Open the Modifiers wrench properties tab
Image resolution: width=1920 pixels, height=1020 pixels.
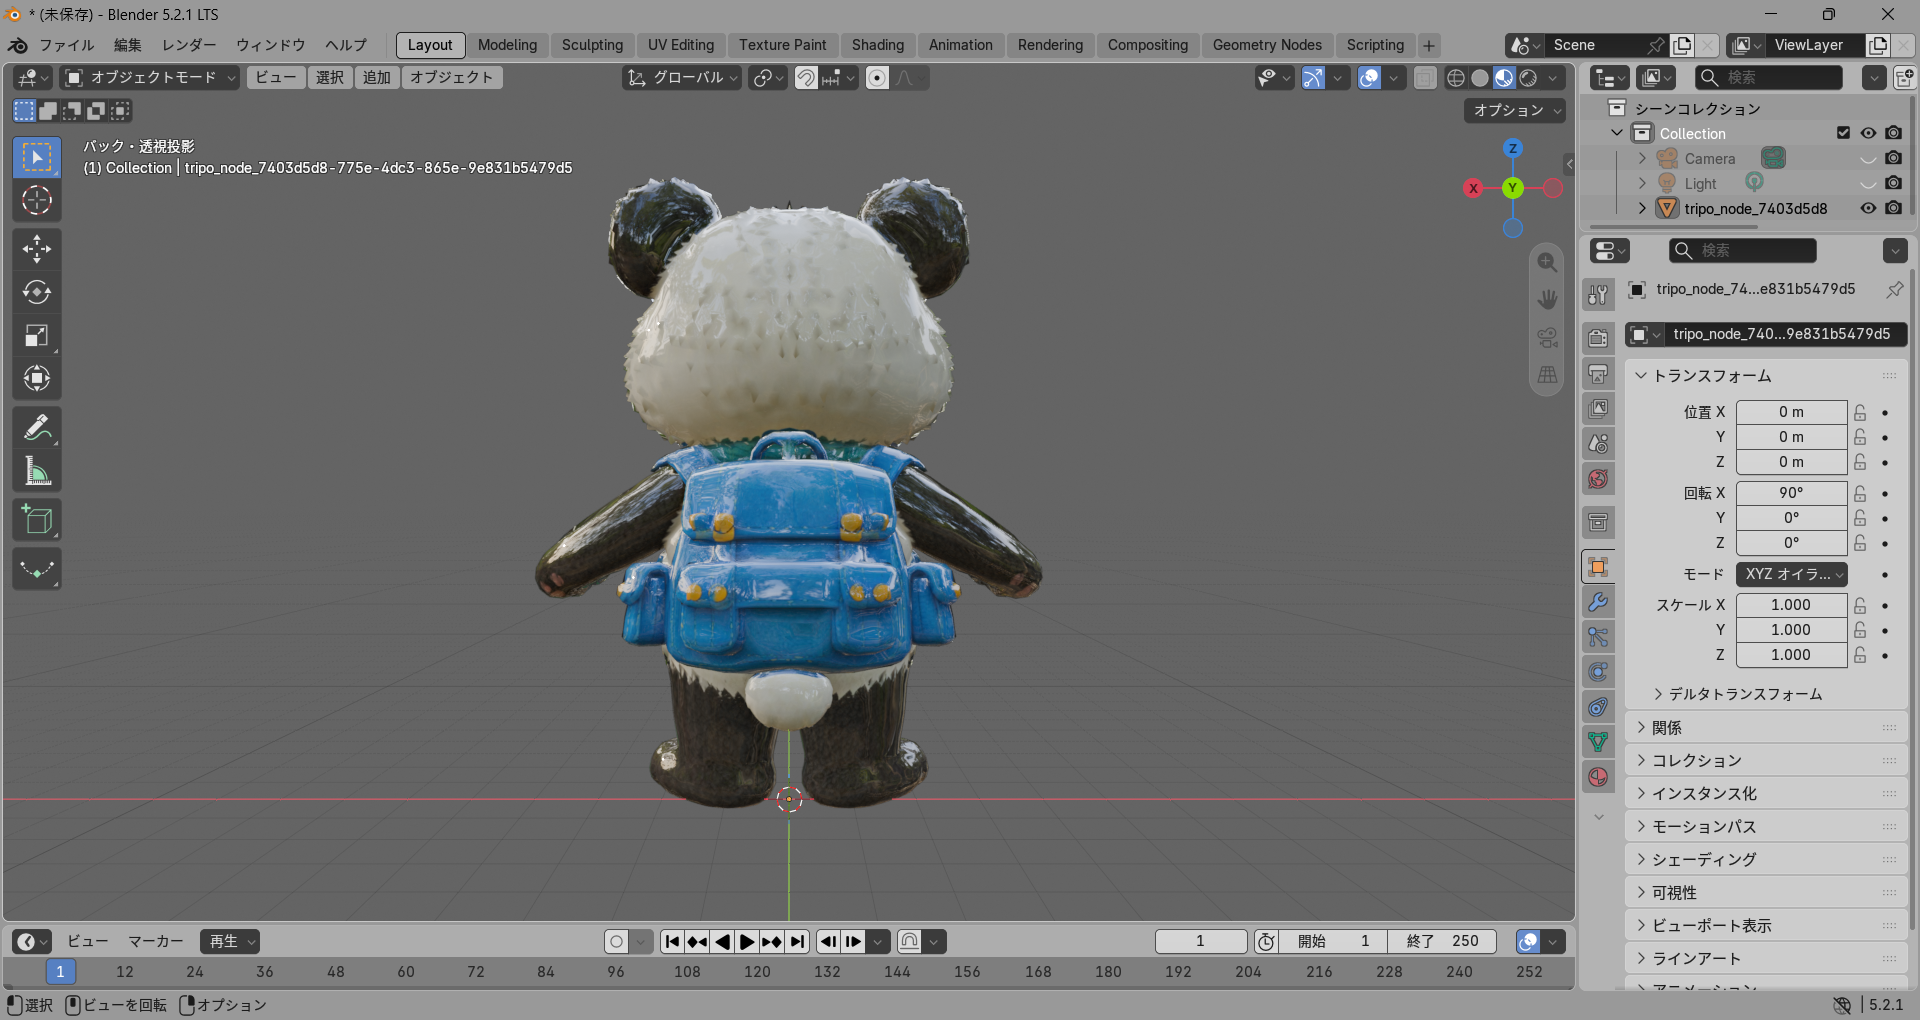(1598, 602)
